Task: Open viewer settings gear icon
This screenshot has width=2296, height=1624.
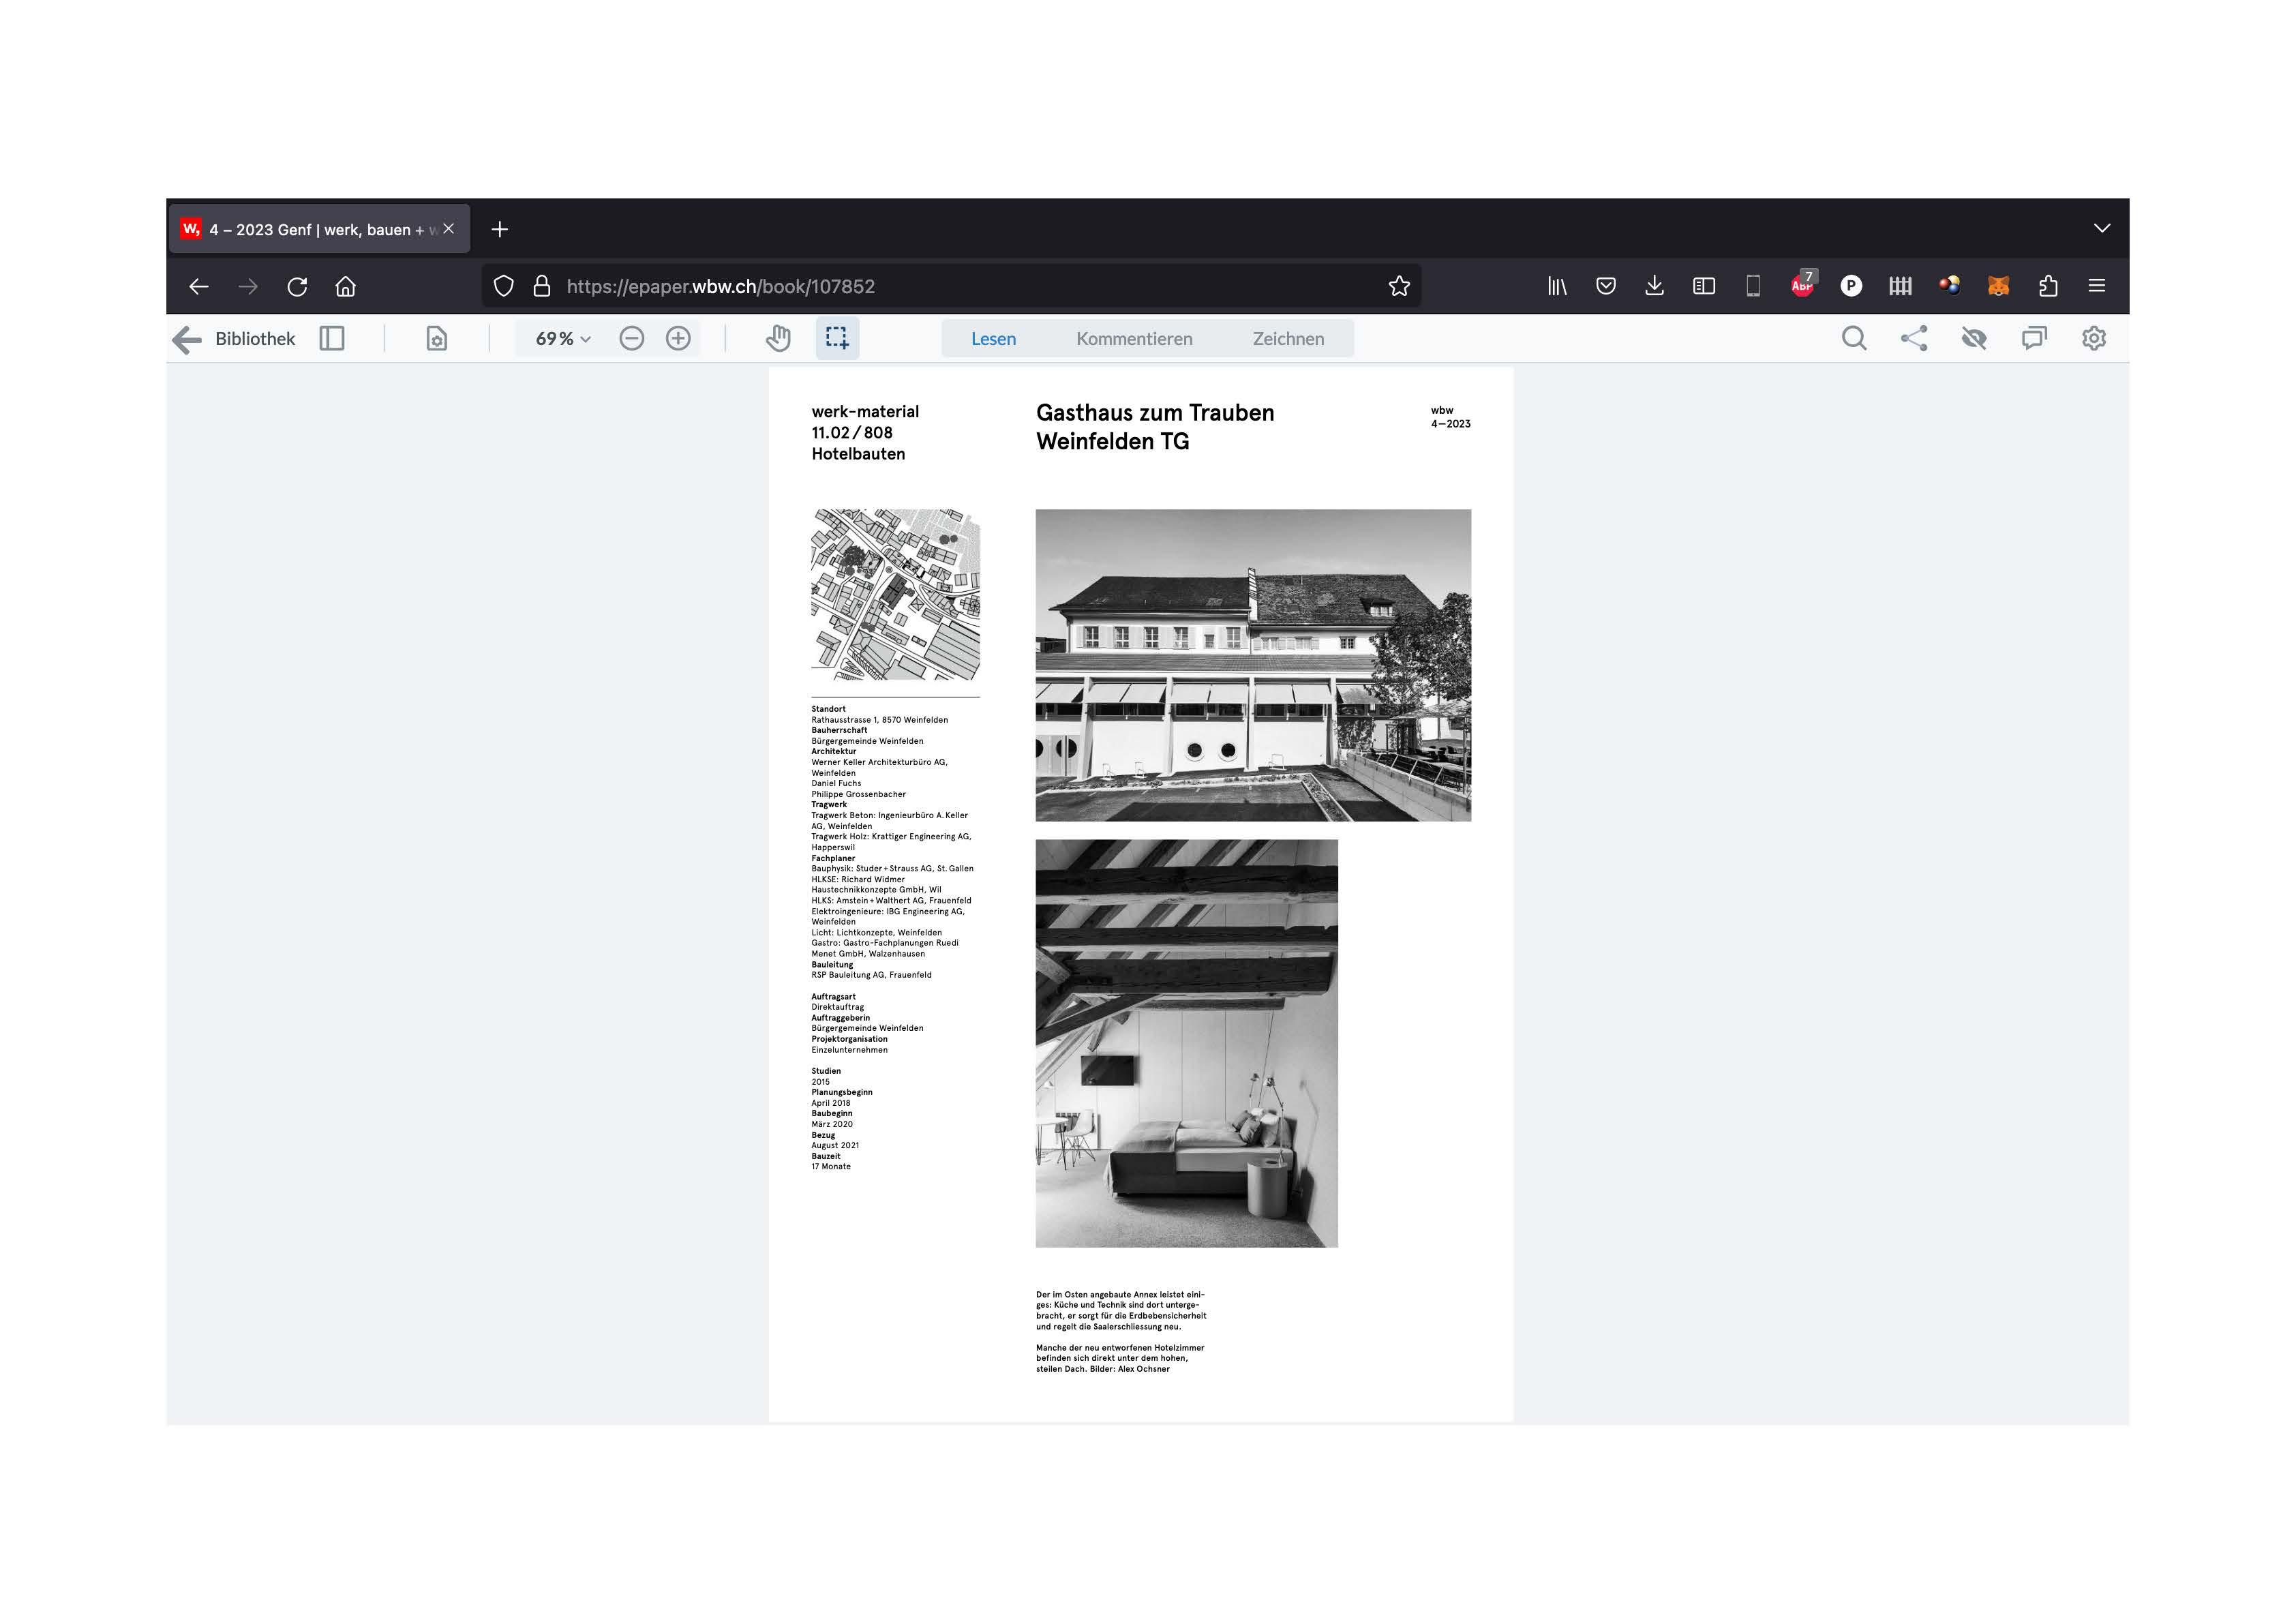Action: (x=2094, y=339)
